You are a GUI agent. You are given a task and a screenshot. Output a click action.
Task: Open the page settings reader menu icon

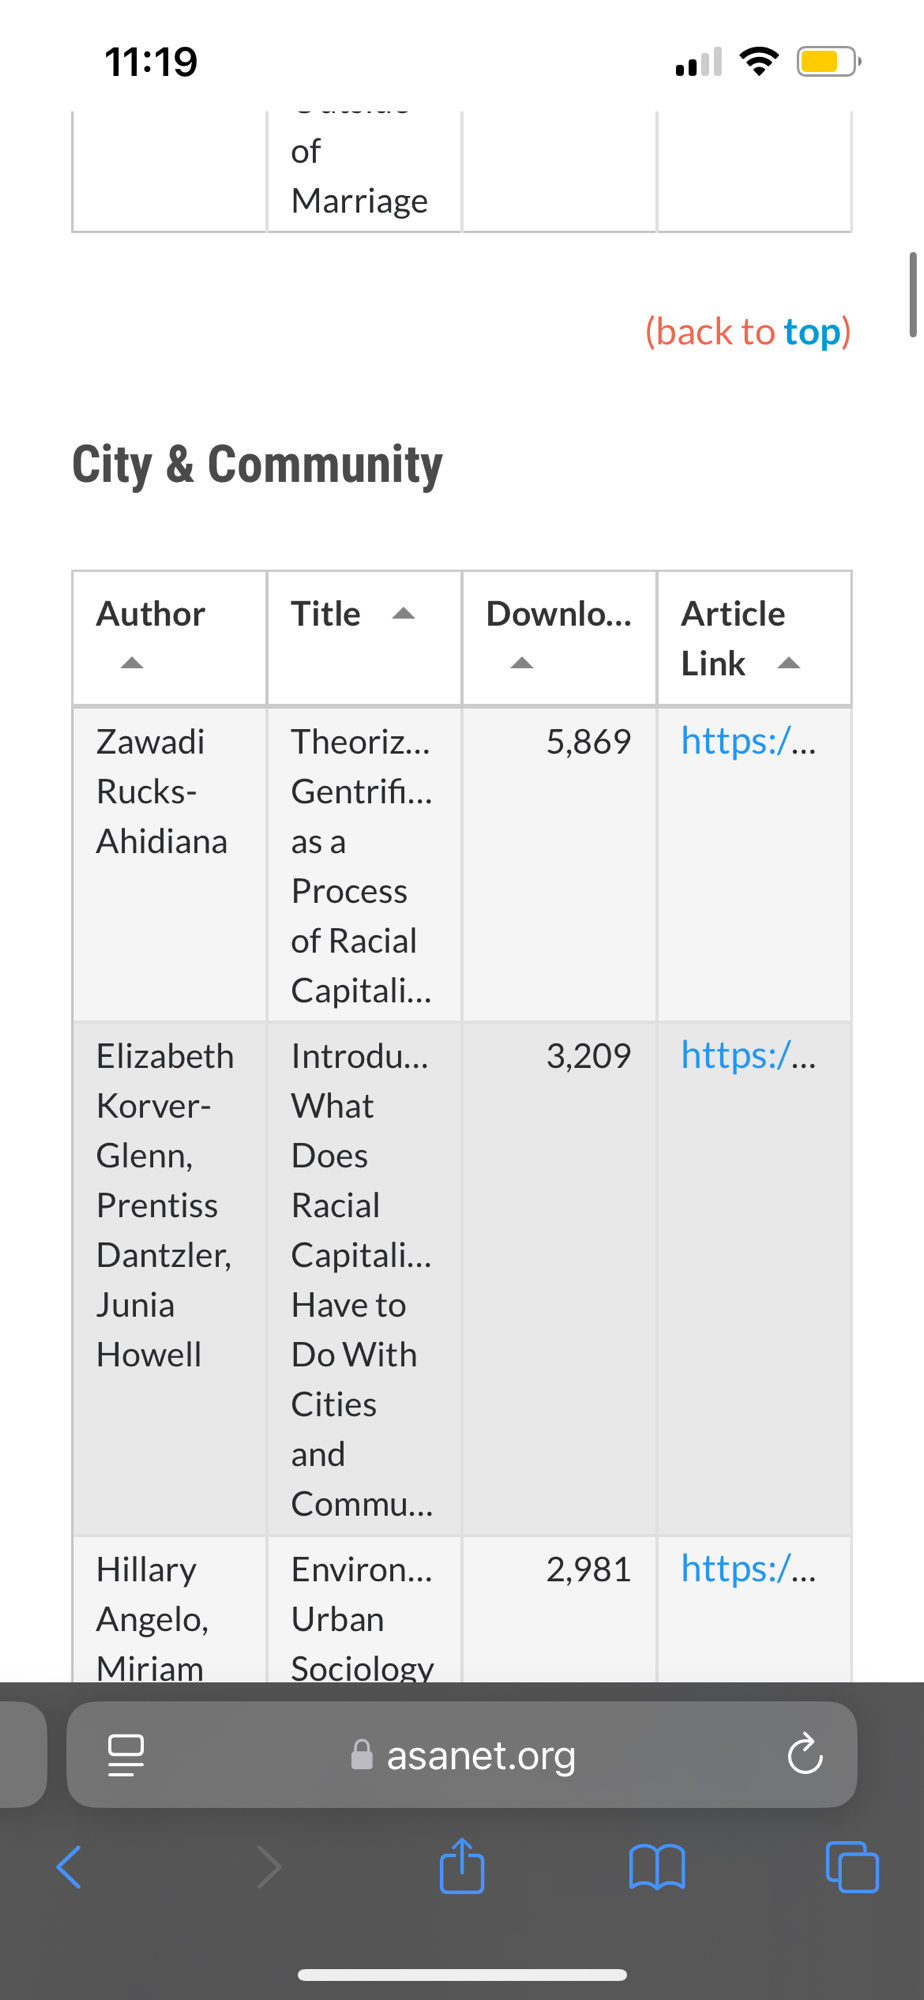pos(126,1754)
